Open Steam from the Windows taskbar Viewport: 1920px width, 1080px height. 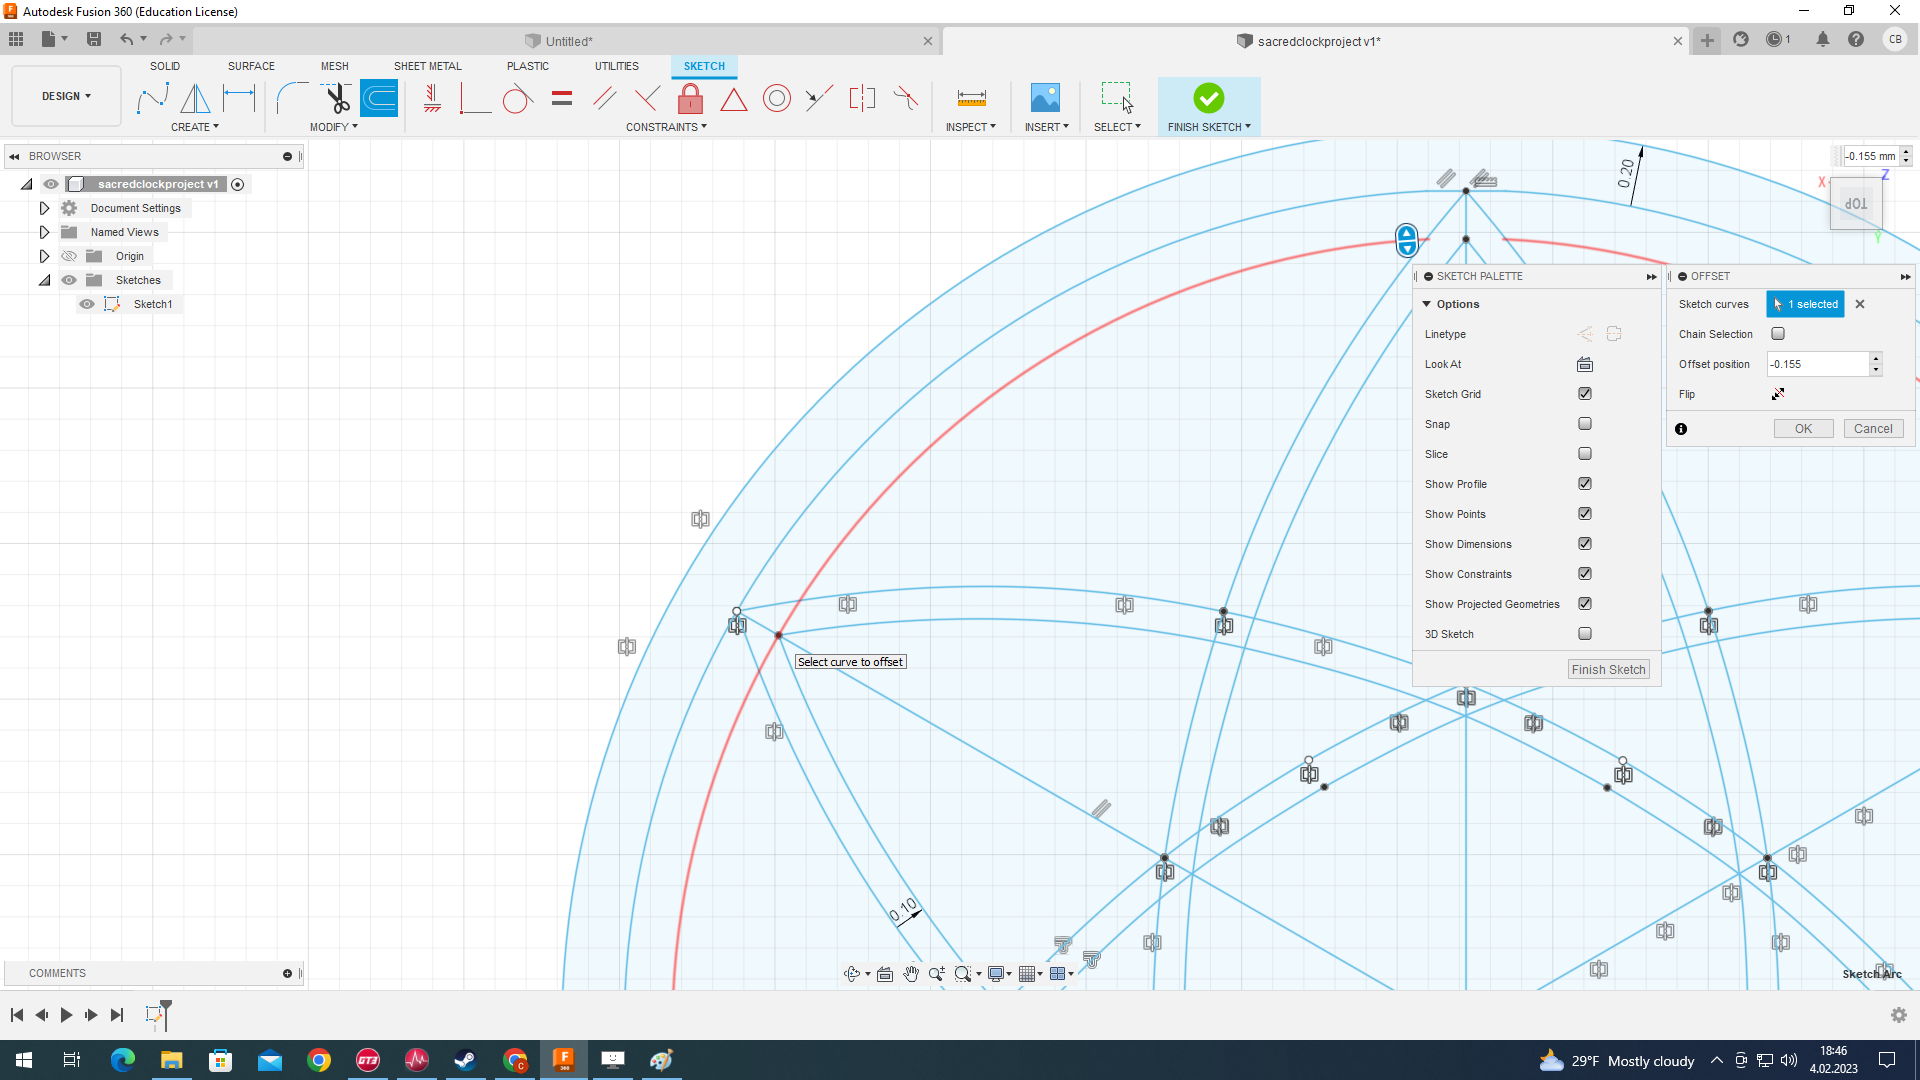(465, 1060)
